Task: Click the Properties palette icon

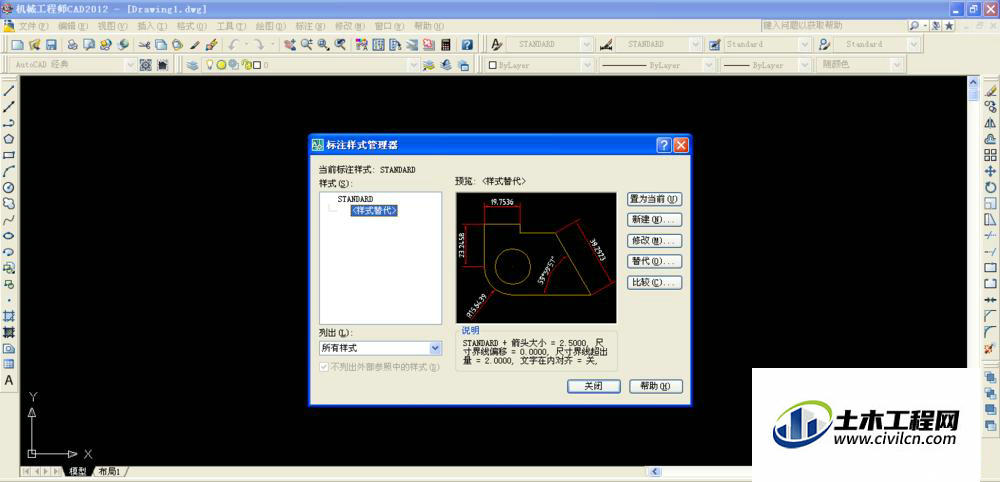Action: pyautogui.click(x=362, y=45)
